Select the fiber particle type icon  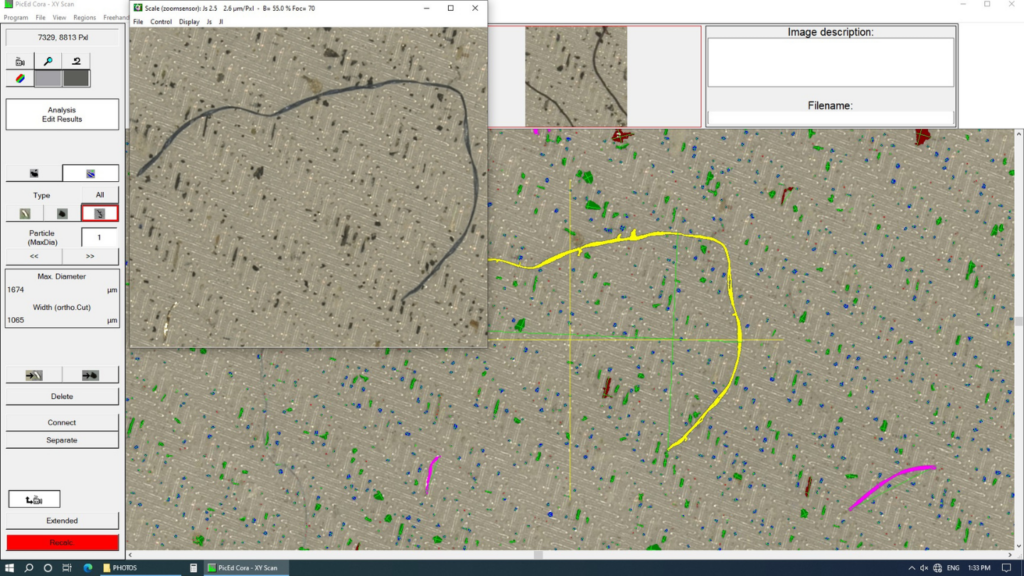point(99,214)
